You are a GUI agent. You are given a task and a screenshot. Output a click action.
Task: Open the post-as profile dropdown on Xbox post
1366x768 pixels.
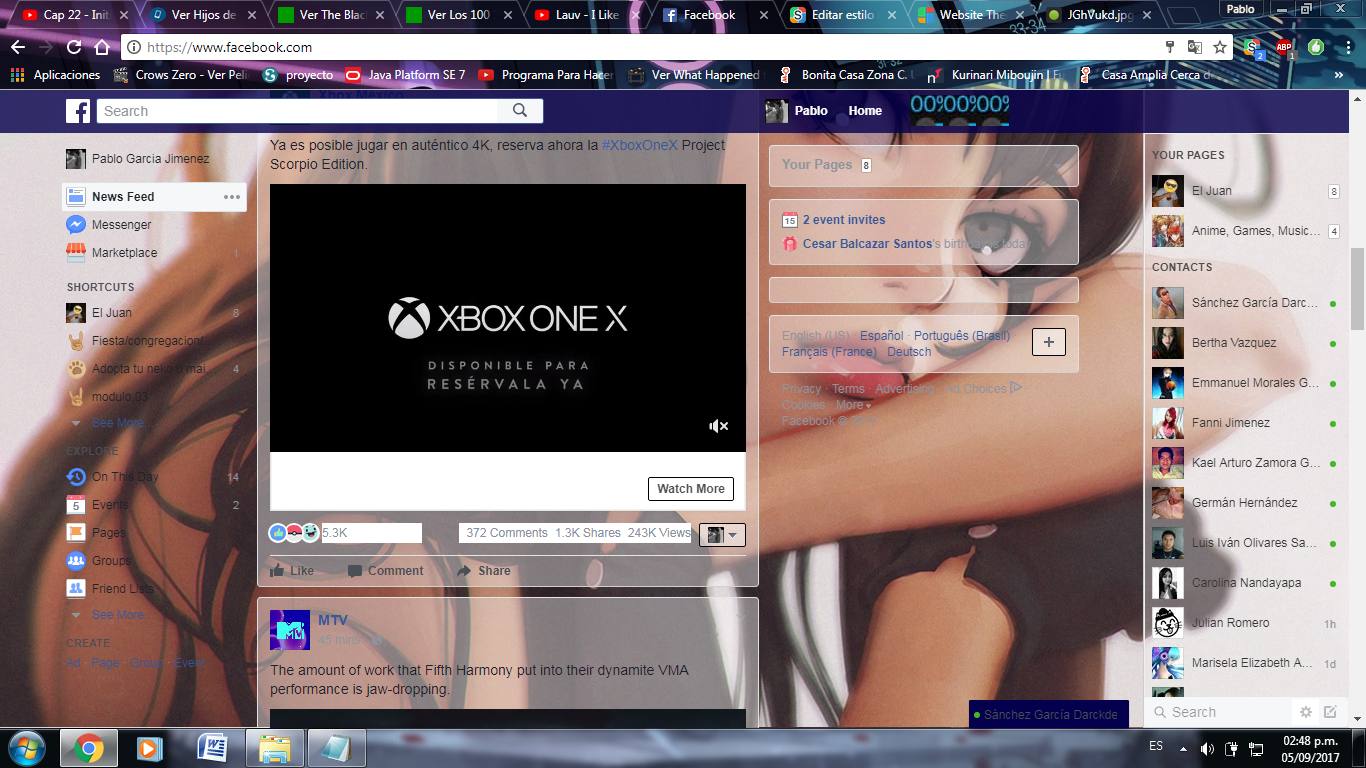click(722, 535)
